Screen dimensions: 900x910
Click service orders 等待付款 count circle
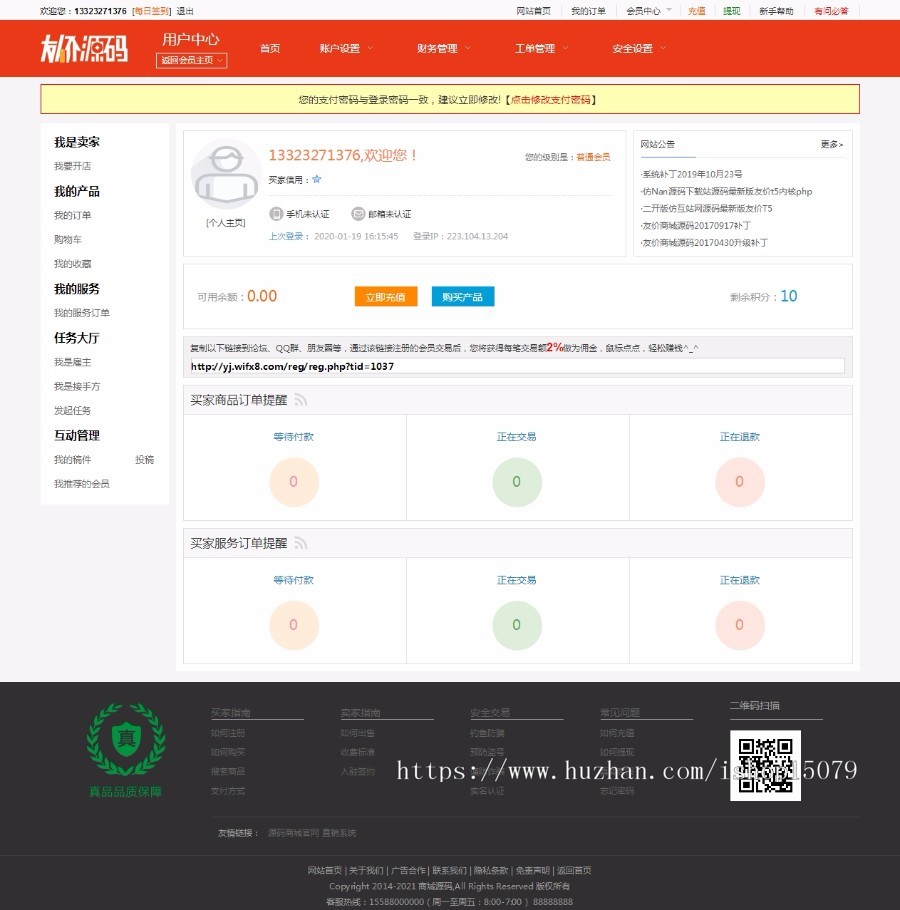[x=294, y=625]
